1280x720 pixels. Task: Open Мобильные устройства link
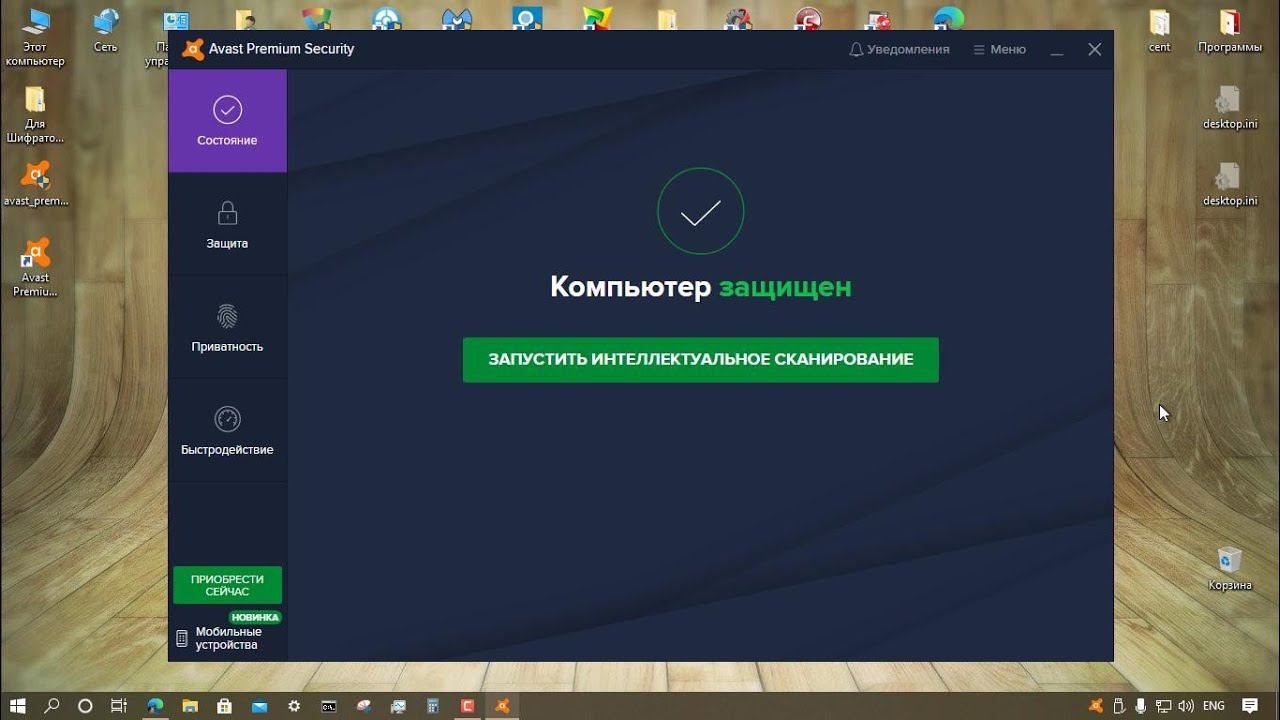tap(218, 638)
